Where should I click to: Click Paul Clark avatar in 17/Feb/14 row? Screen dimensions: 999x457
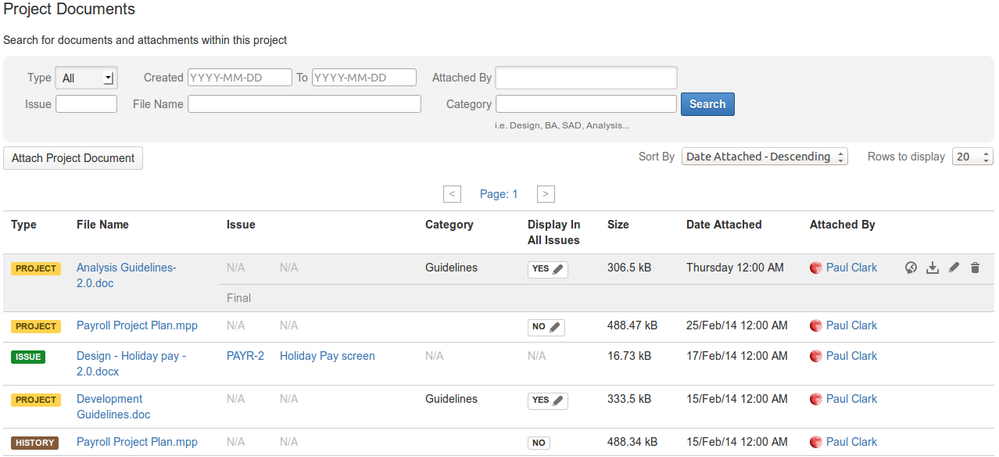(x=816, y=356)
